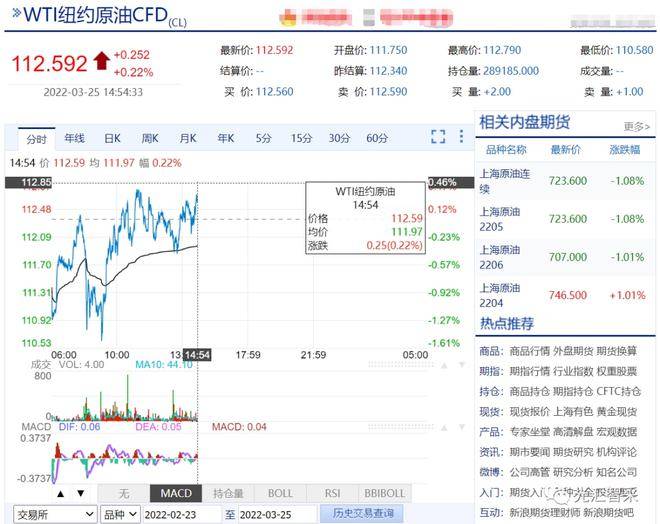Open 上海原油连续 futures row

tap(565, 181)
